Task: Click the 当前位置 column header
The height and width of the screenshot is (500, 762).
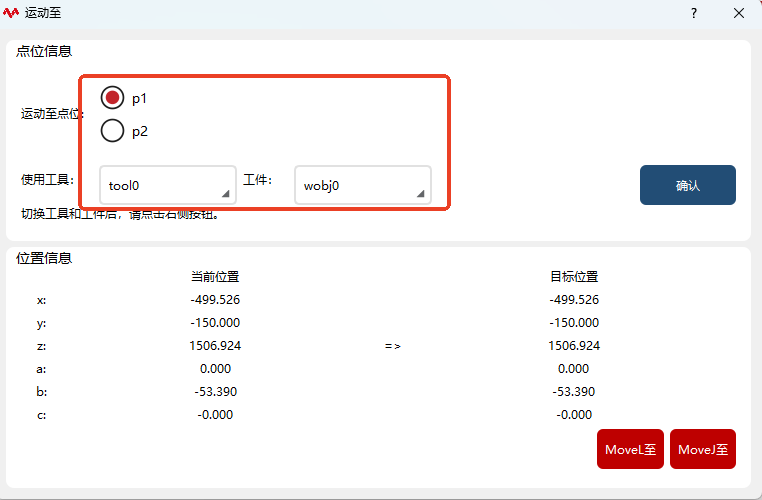Action: click(215, 276)
